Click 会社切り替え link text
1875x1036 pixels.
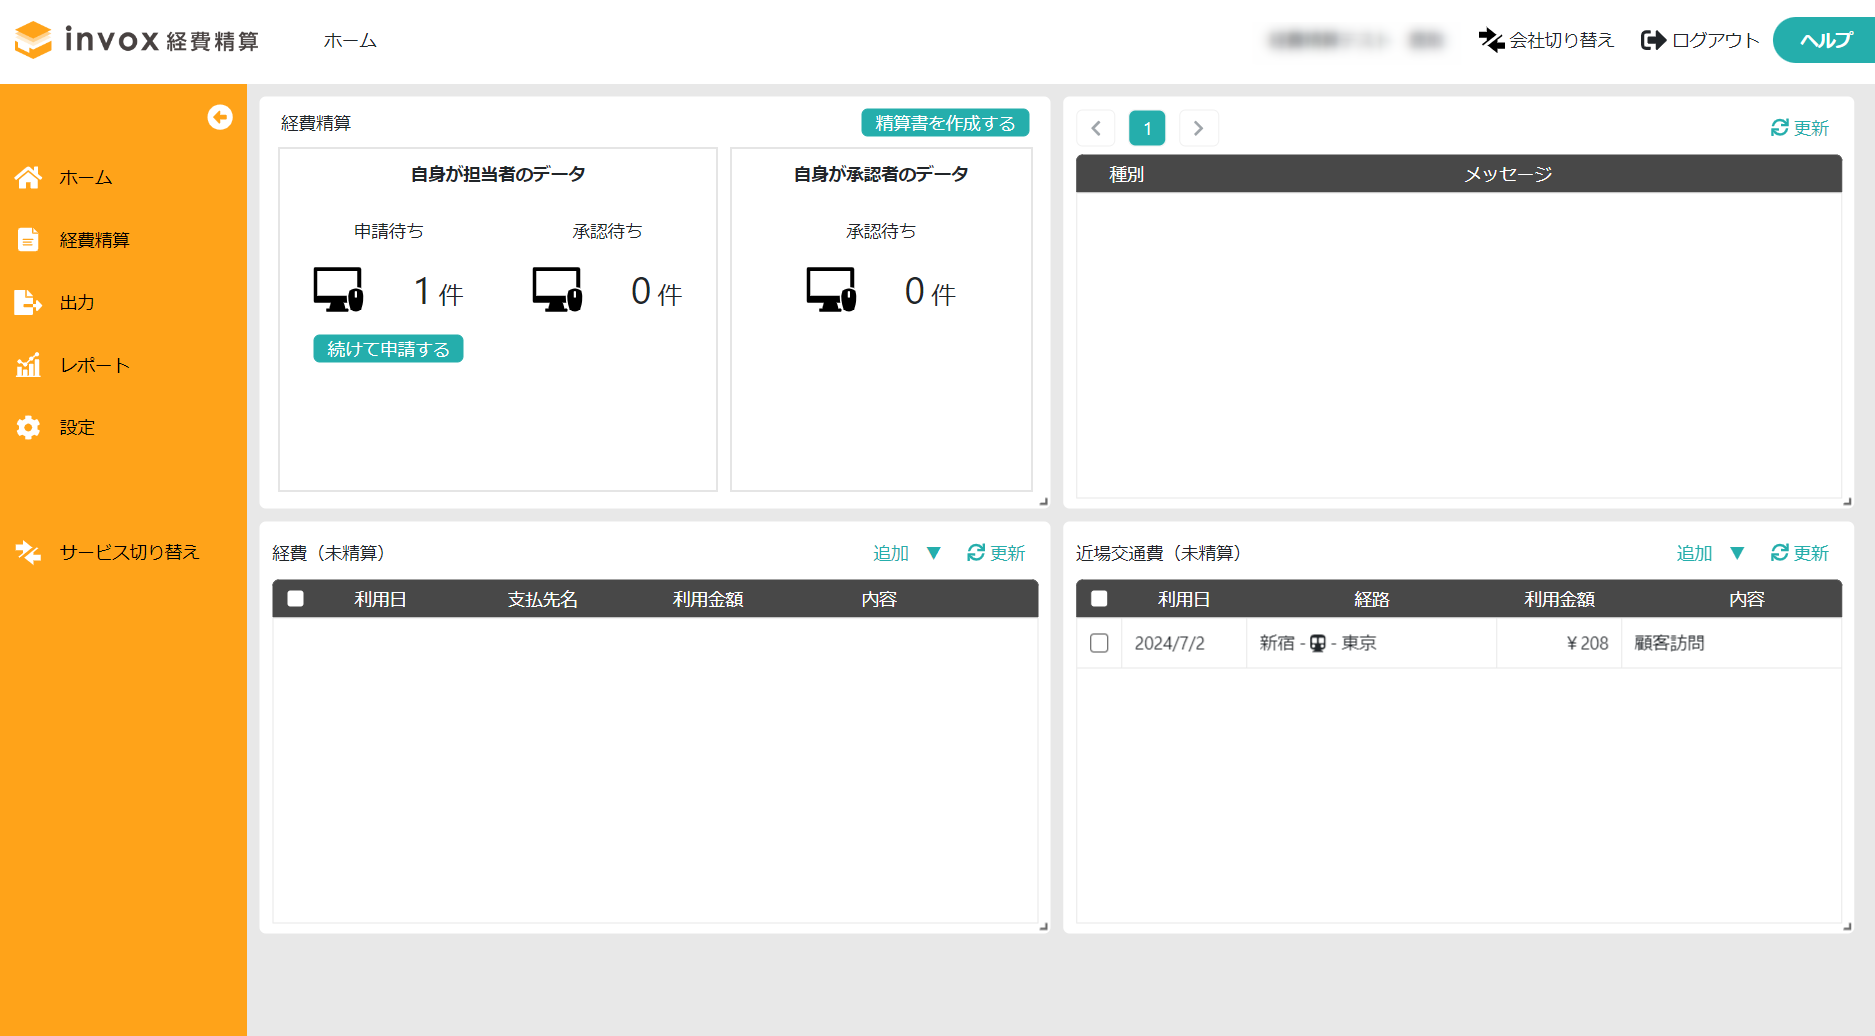click(1562, 40)
